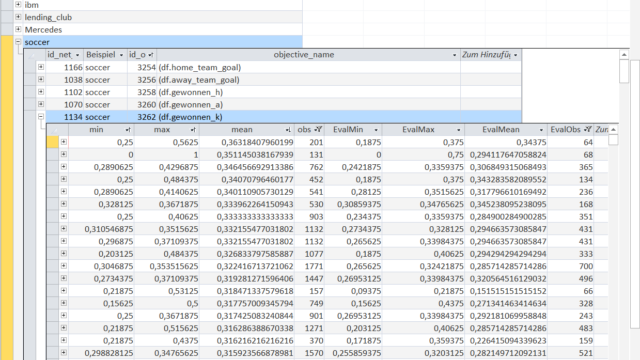Collapse row 1134 df.gewonnen_k
640x360 pixels.
[41, 117]
